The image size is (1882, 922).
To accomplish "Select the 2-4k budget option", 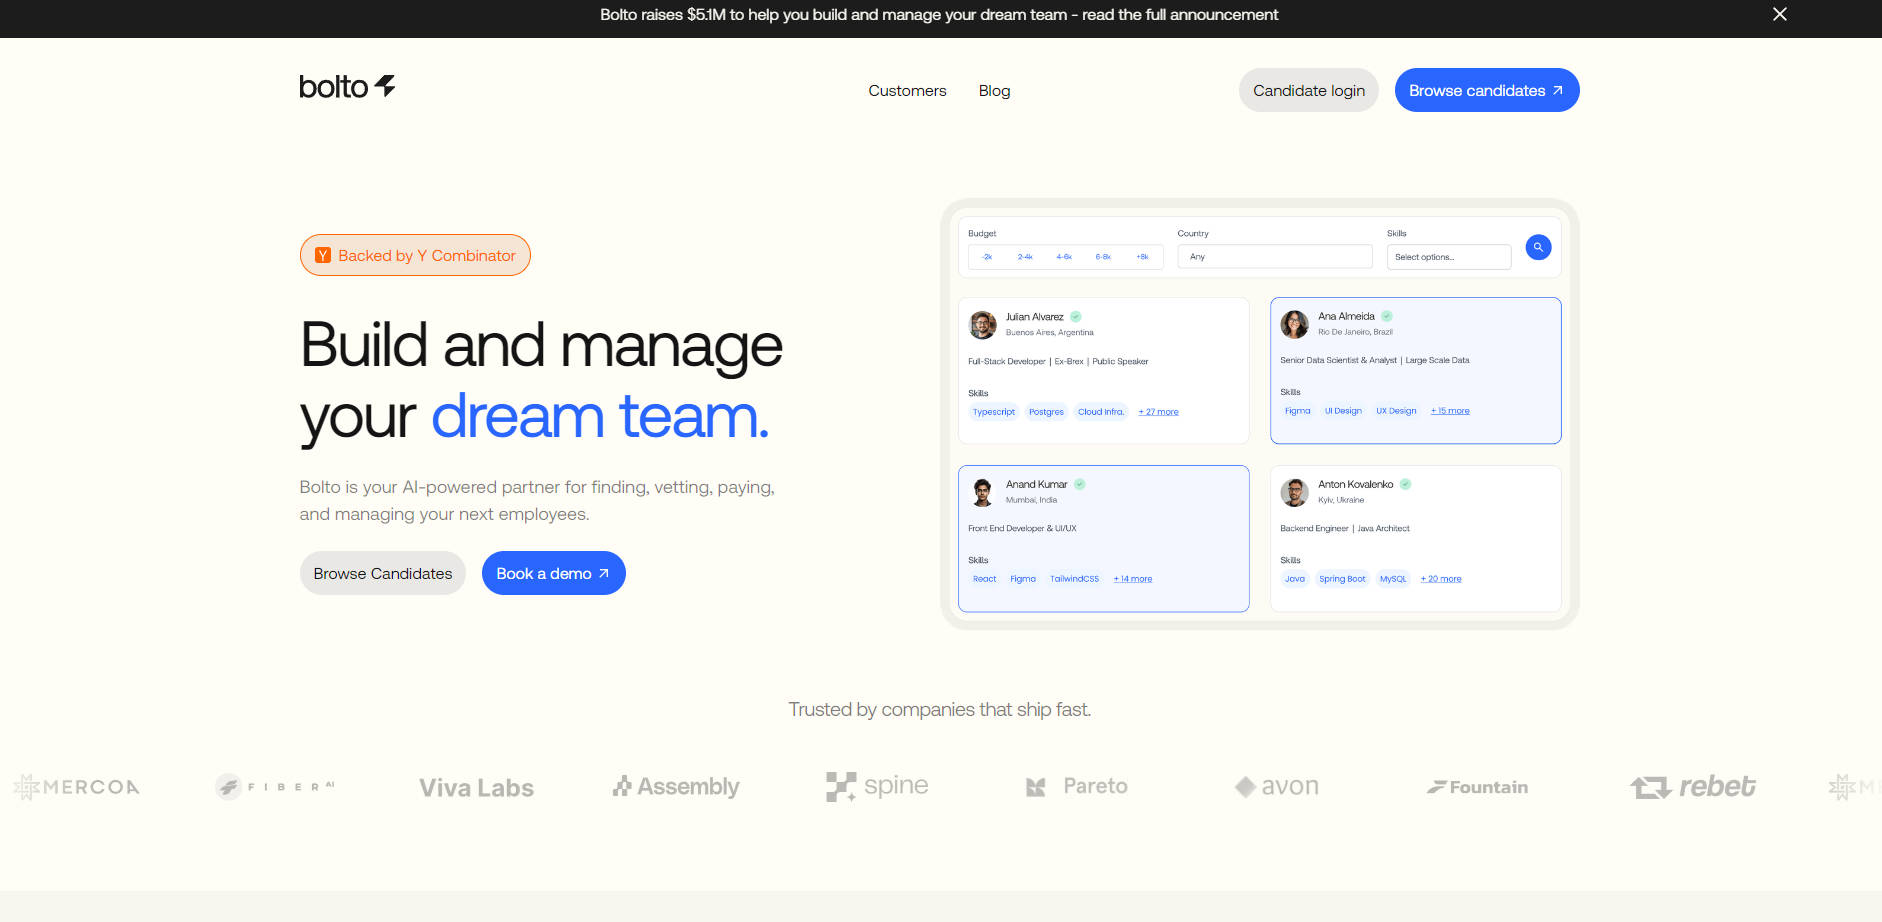I will click(x=1025, y=257).
